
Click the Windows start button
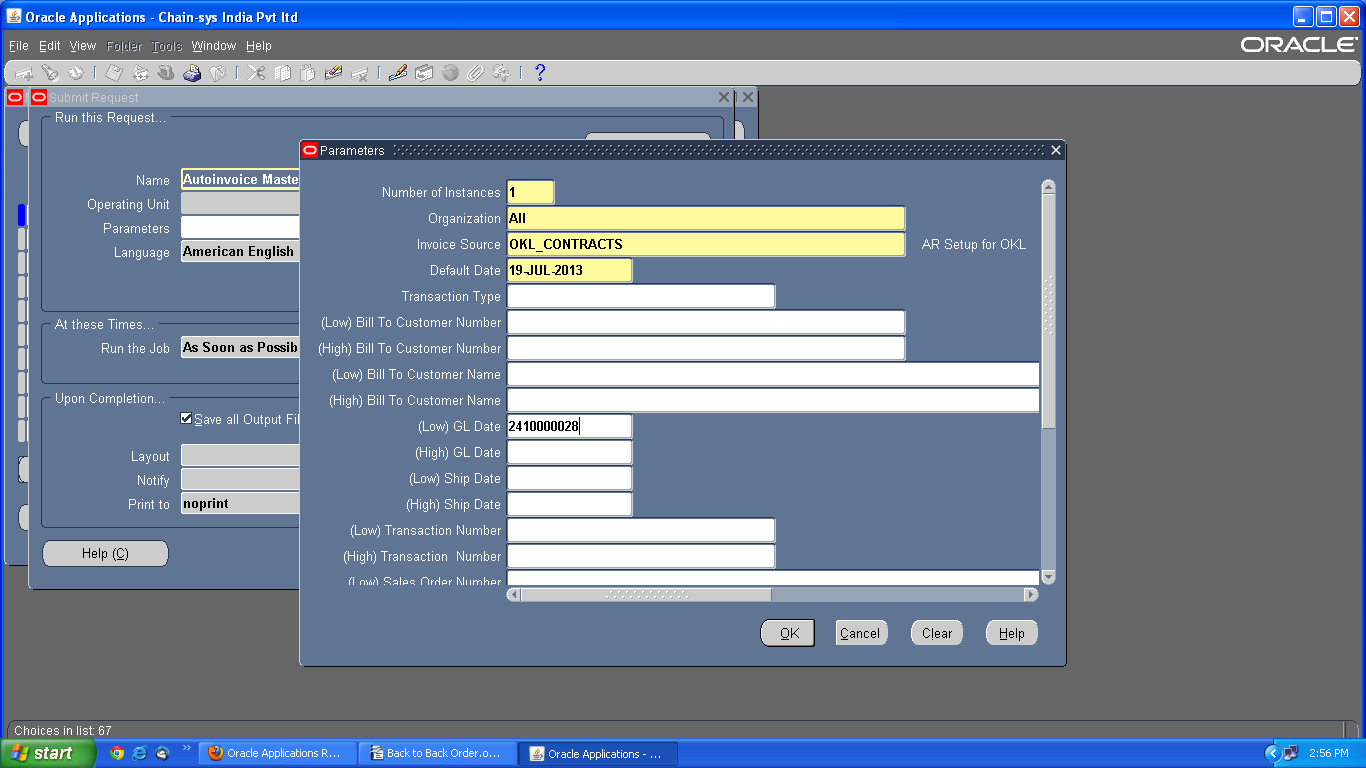(48, 753)
